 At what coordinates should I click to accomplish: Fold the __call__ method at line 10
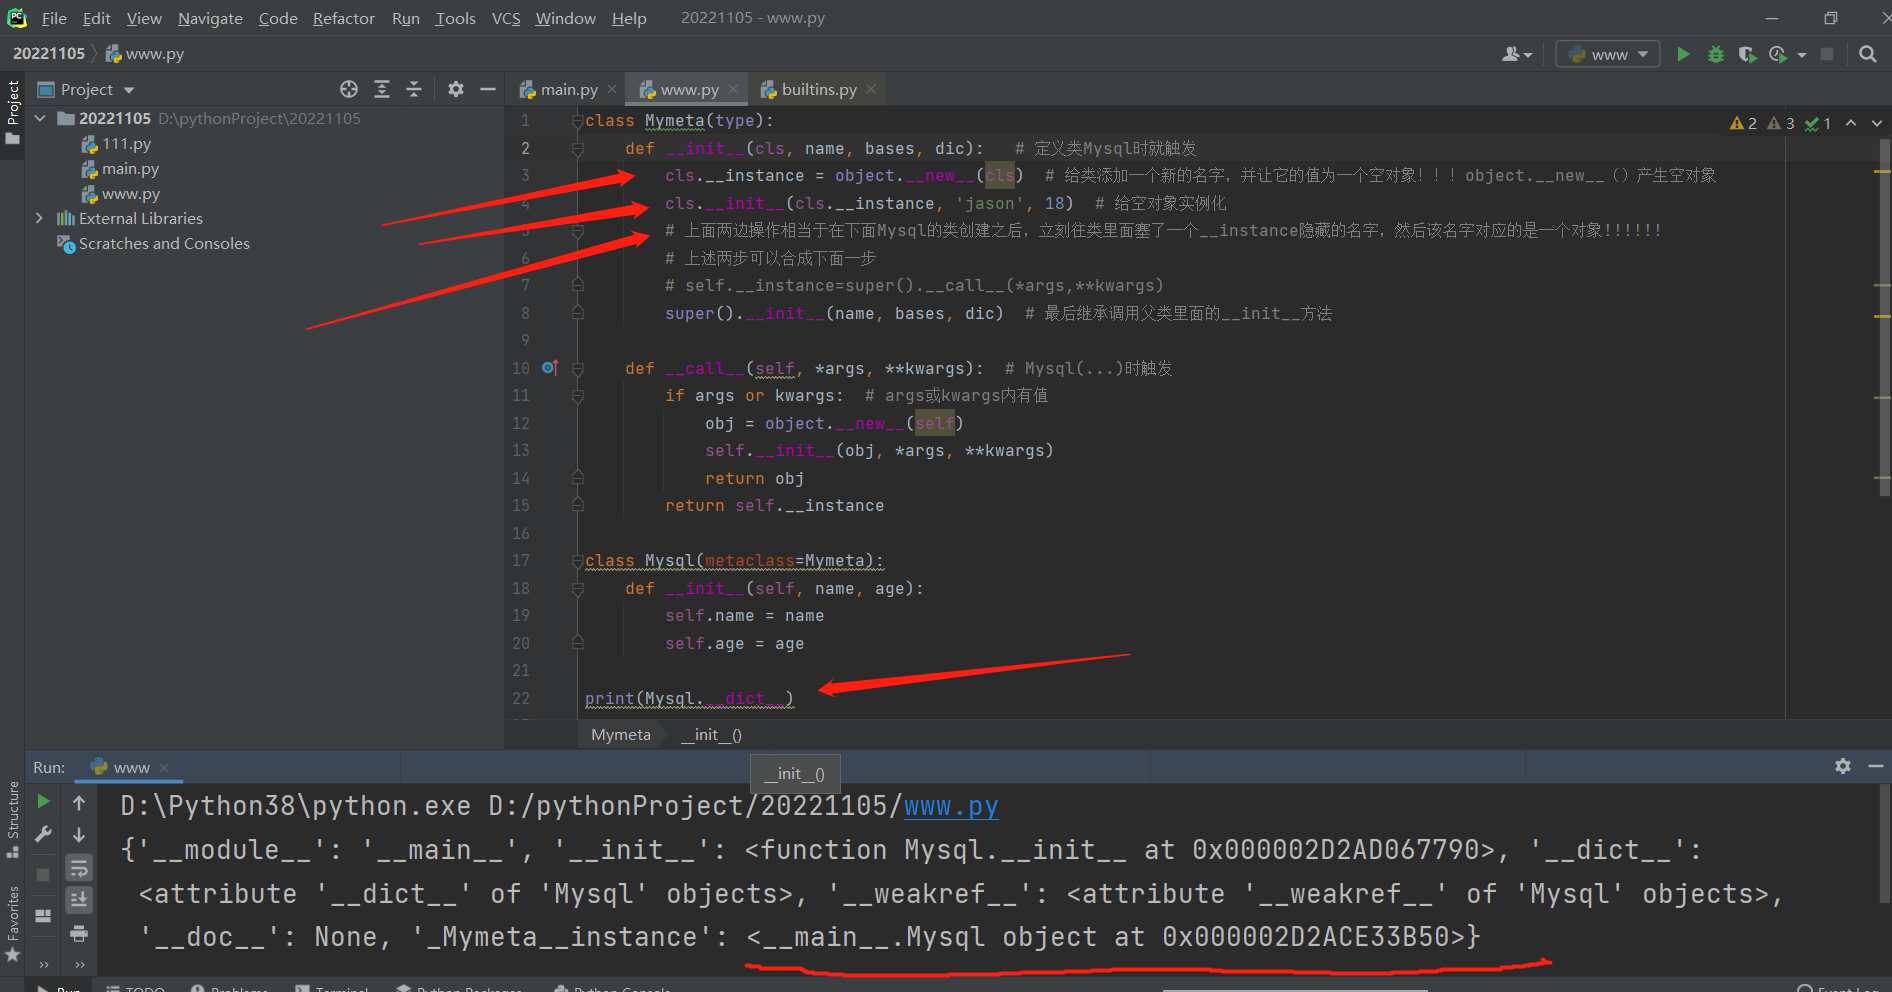(577, 369)
